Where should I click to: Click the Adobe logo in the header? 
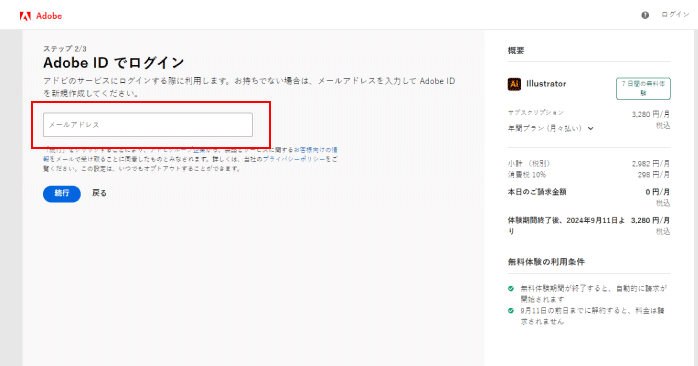coord(41,16)
